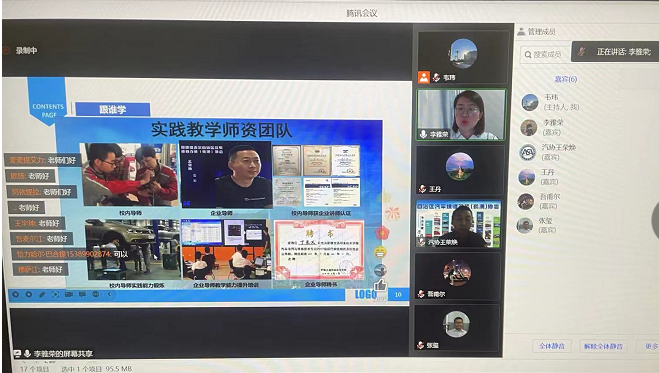
Task: Toggle muted microphone on 王丹 video tile
Action: 422,189
